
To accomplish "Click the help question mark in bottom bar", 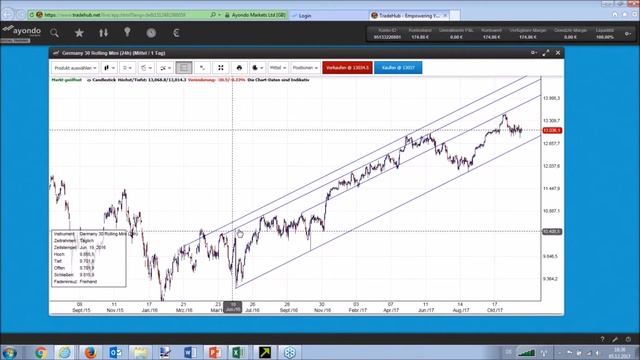I will [x=602, y=339].
